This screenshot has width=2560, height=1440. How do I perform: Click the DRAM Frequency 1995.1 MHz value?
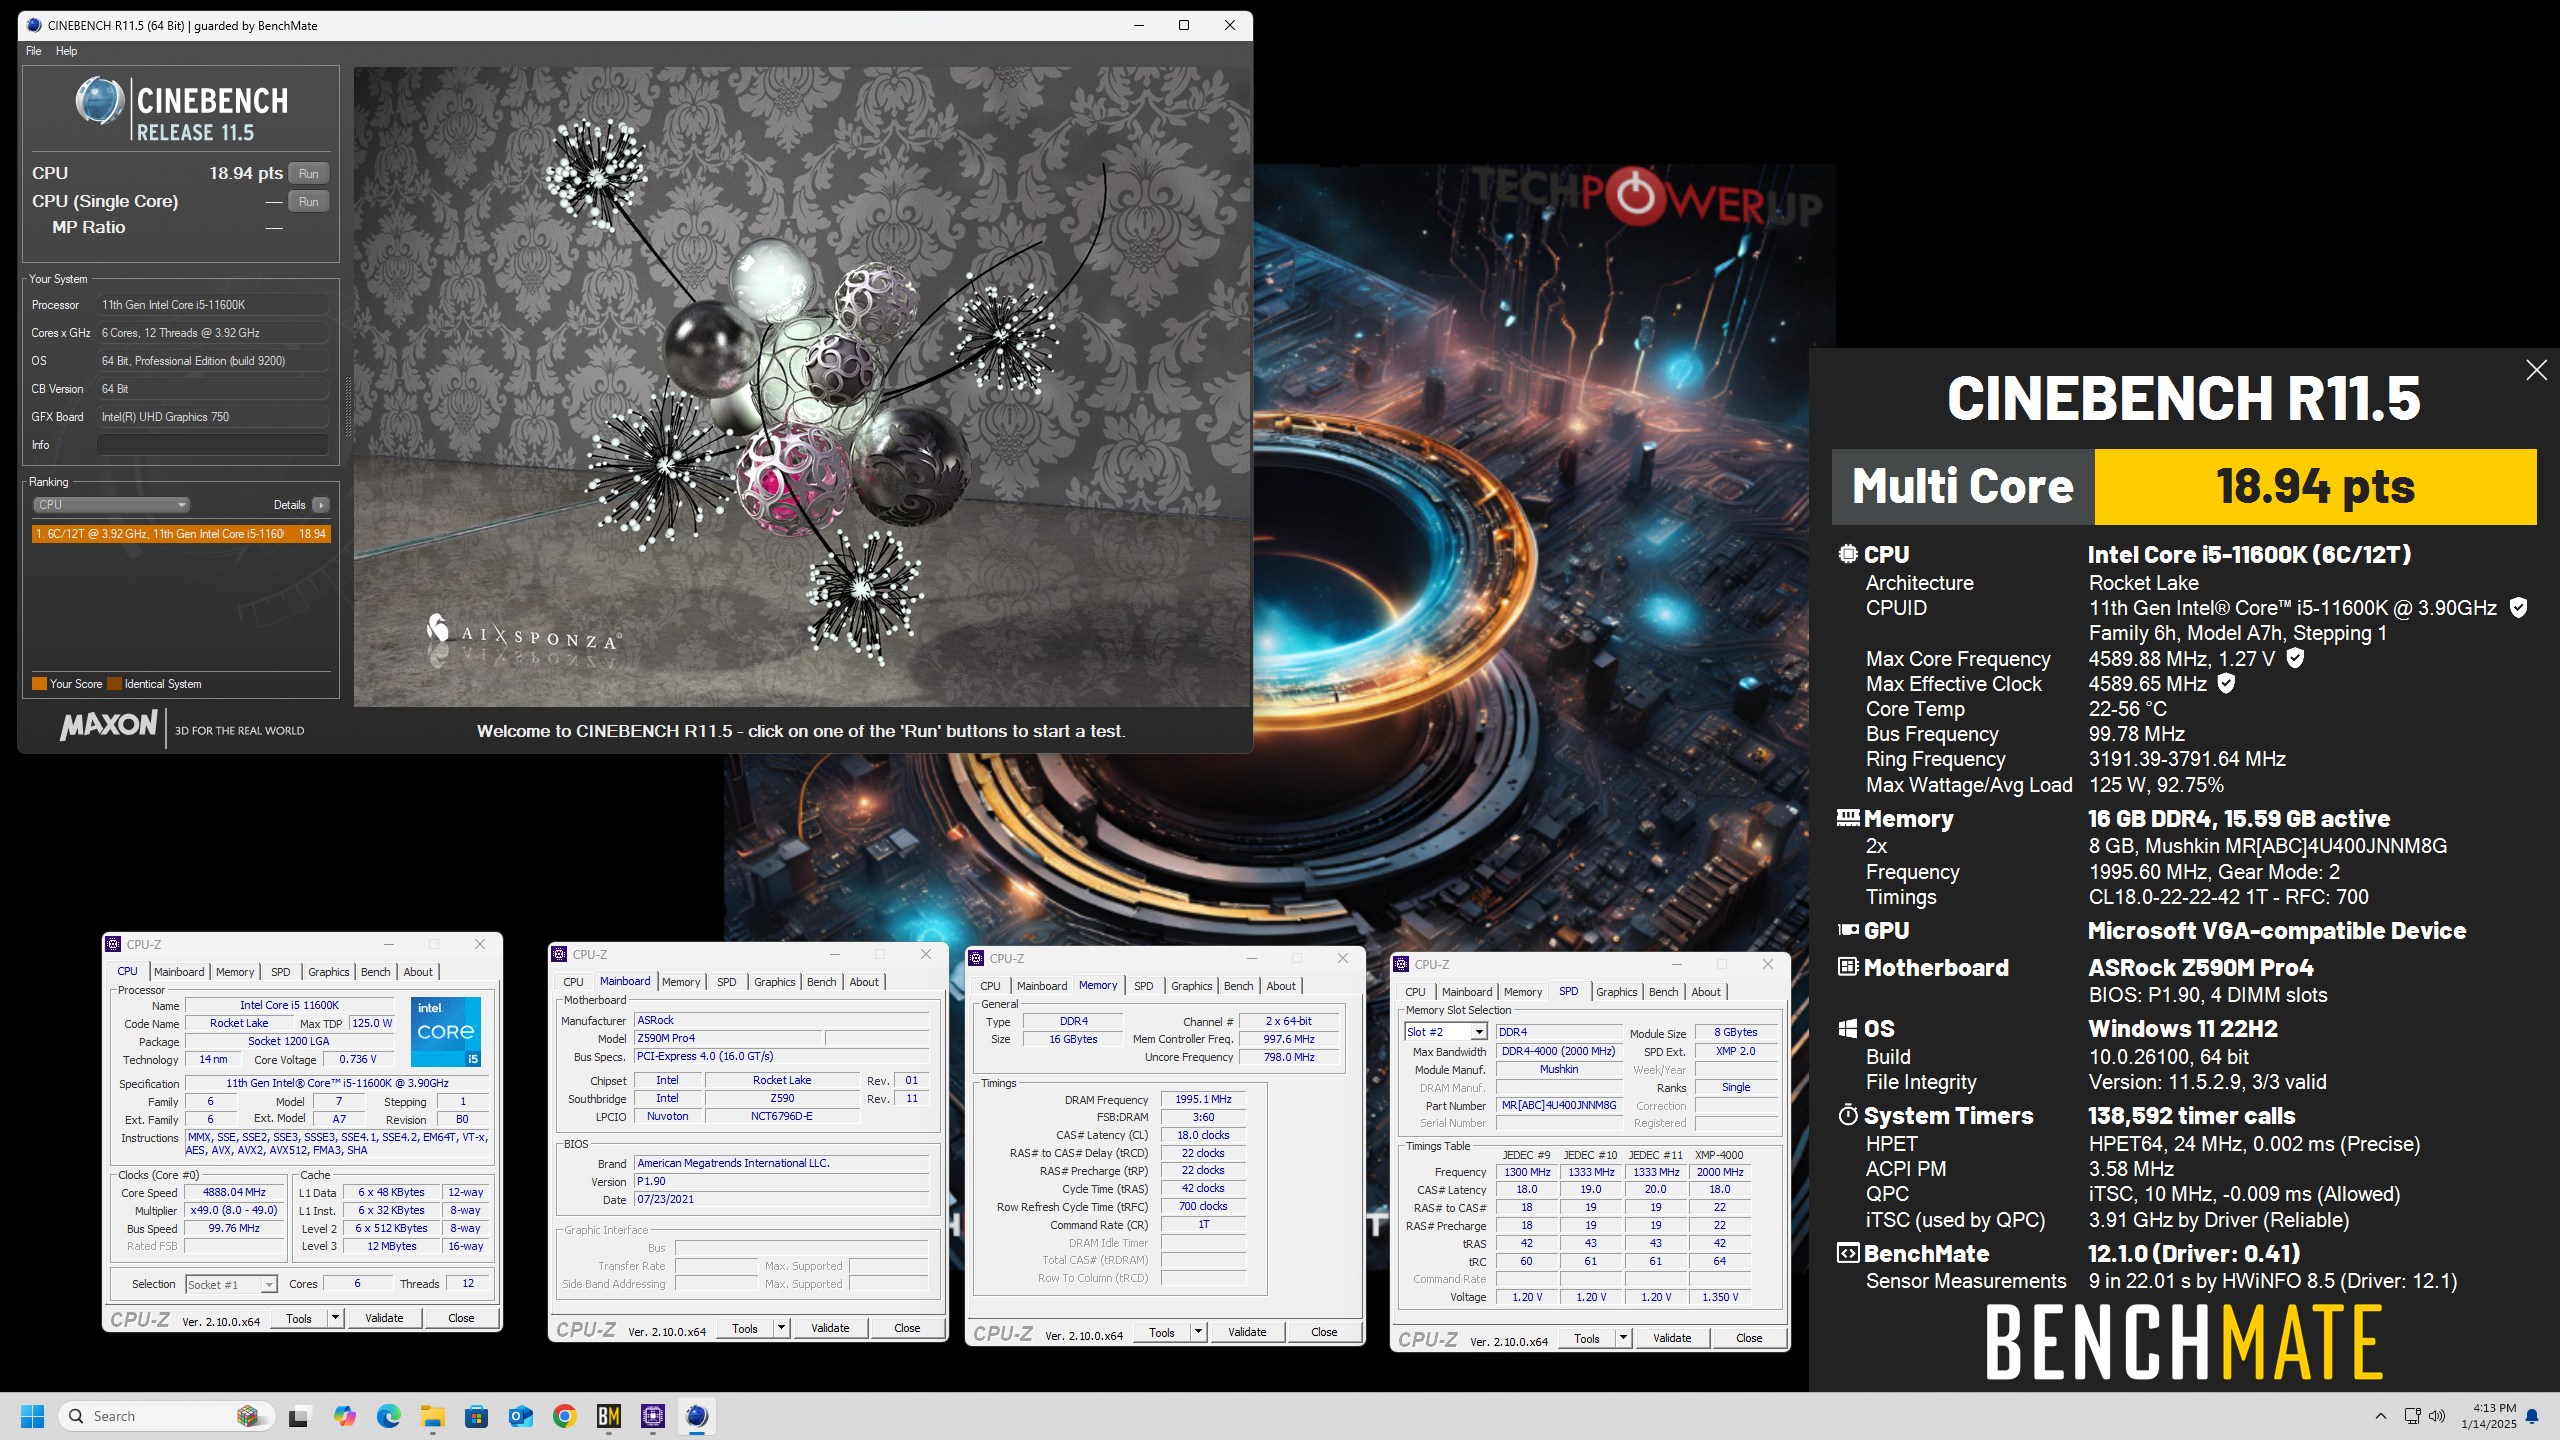coord(1203,1099)
